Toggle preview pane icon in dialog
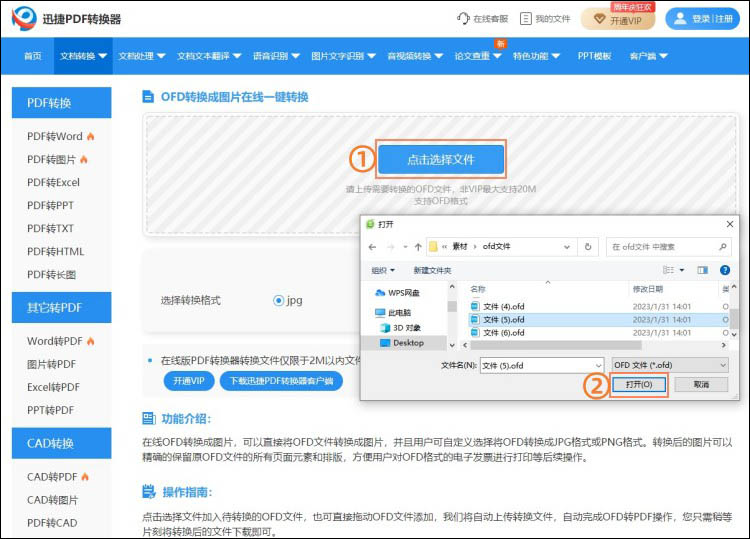This screenshot has height=539, width=750. click(x=703, y=270)
